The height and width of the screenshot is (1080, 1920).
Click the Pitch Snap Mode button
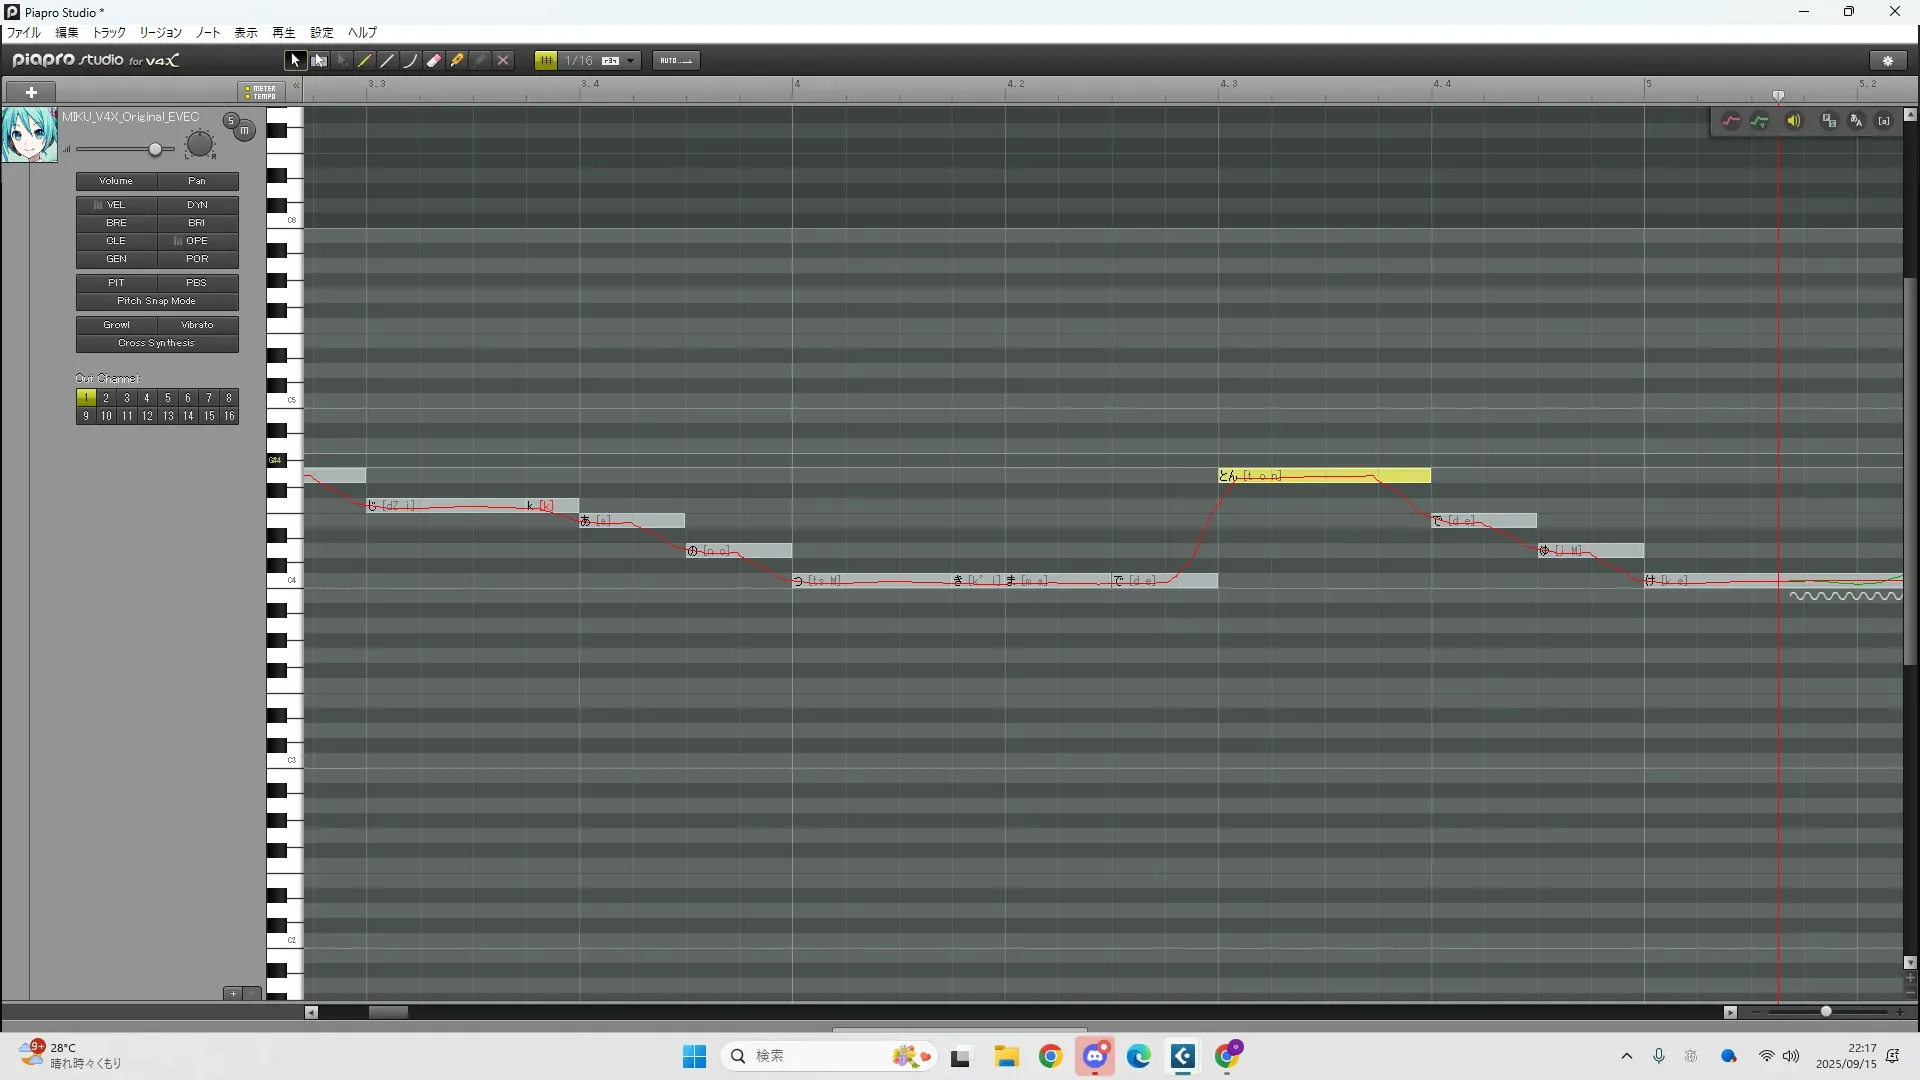tap(157, 301)
